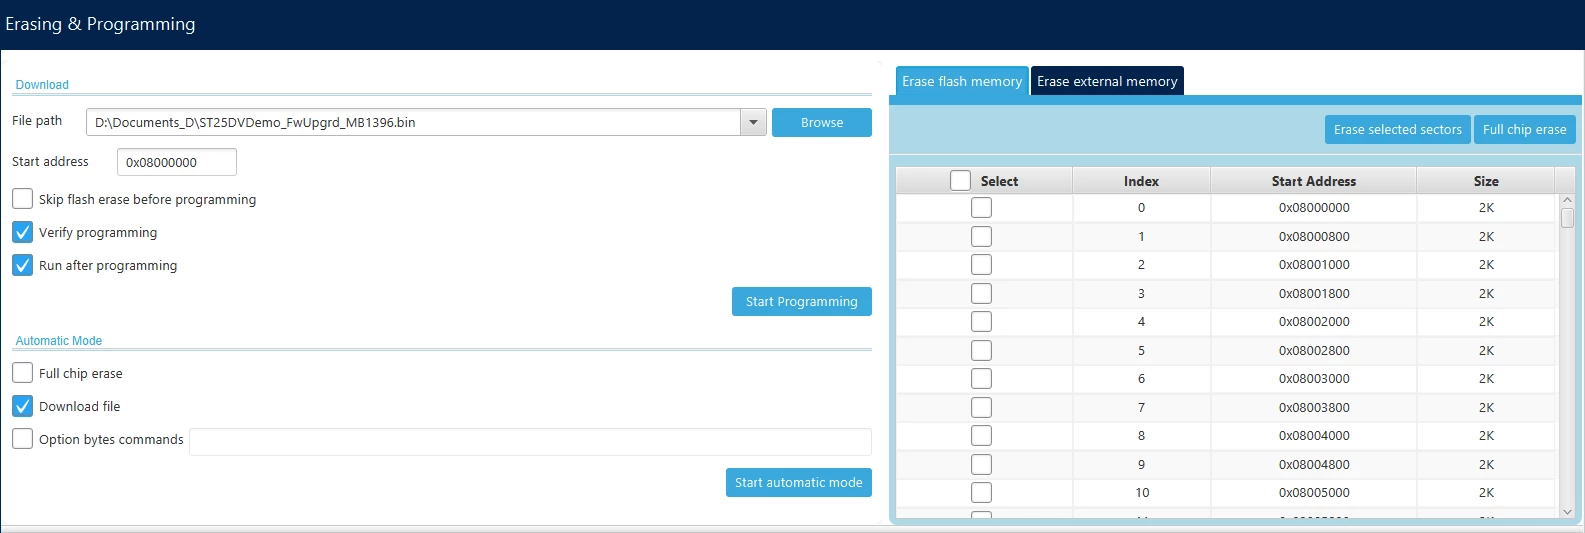Select sector index 0 checkbox
Viewport: 1585px width, 533px height.
[x=982, y=208]
